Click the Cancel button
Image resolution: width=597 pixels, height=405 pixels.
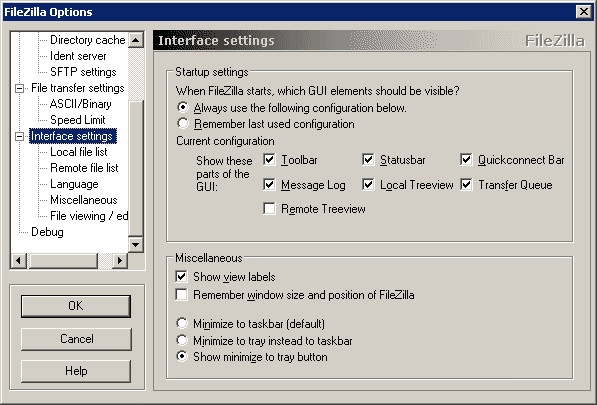tap(76, 339)
